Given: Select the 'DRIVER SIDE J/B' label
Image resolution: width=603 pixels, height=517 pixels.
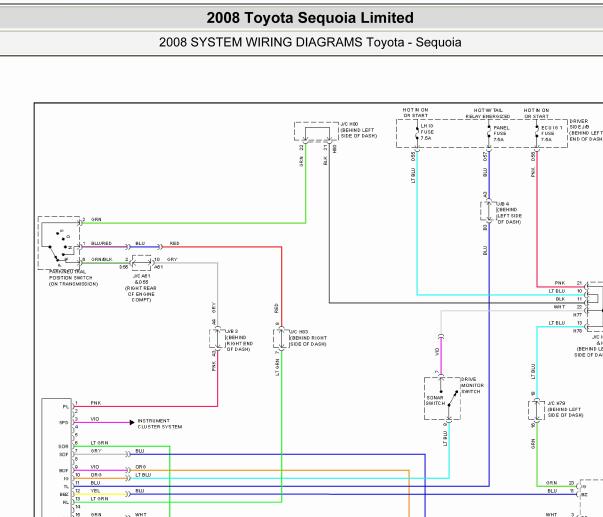Looking at the screenshot, I should pos(579,124).
